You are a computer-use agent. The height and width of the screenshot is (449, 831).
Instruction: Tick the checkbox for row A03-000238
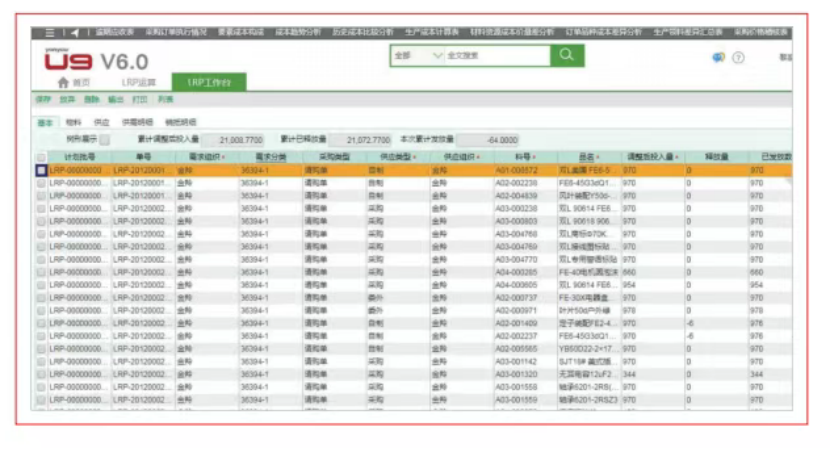pos(41,209)
